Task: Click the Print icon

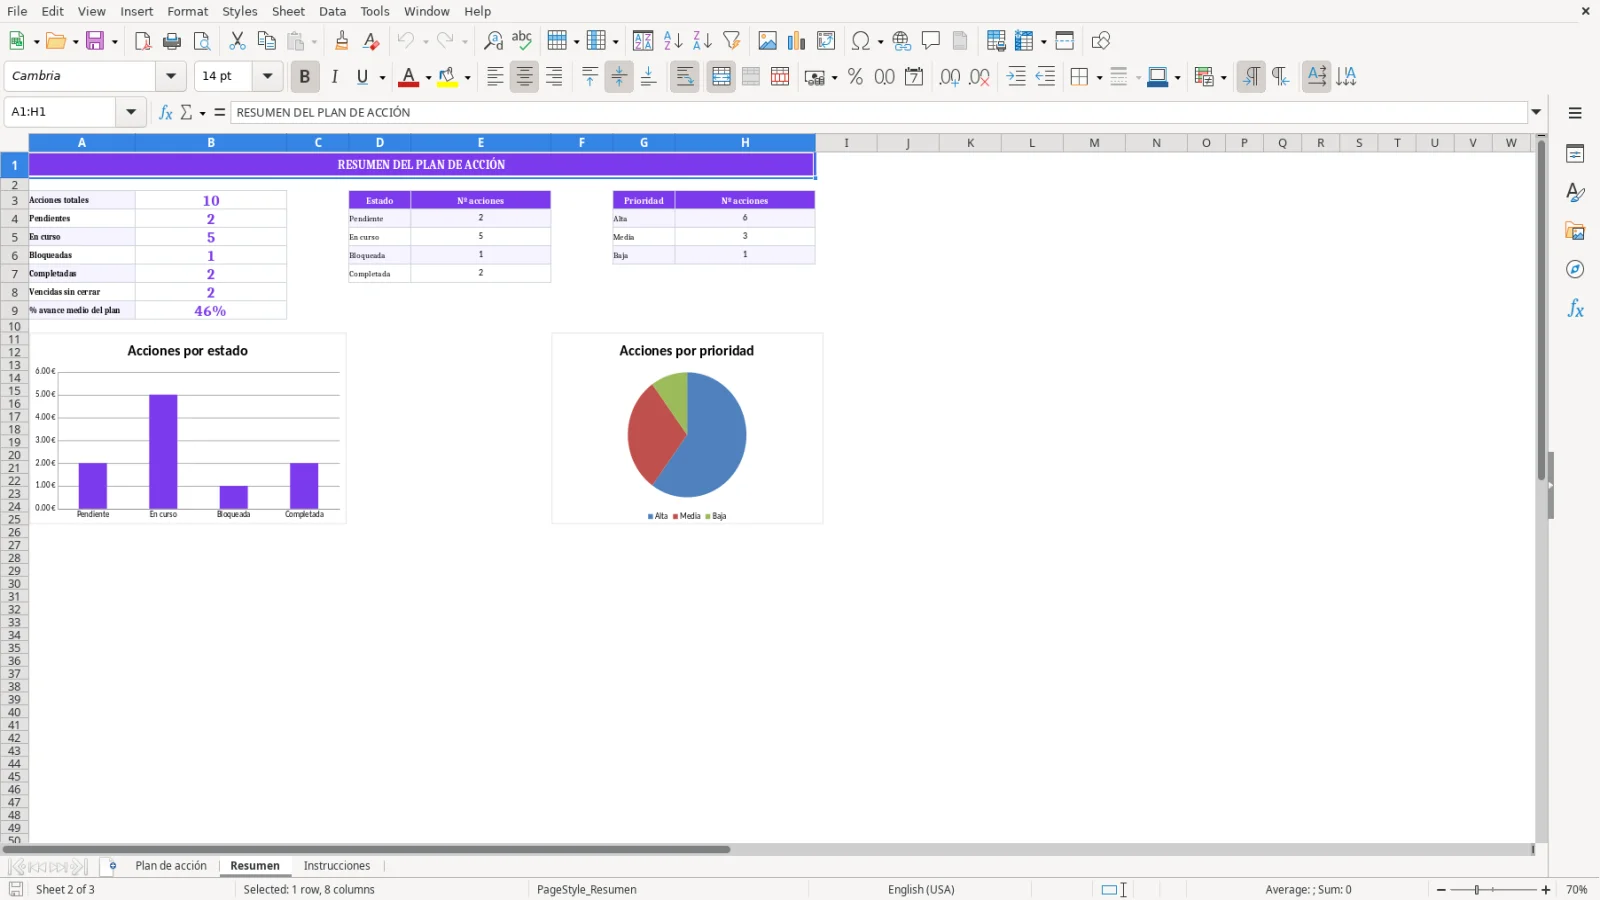Action: coord(172,41)
